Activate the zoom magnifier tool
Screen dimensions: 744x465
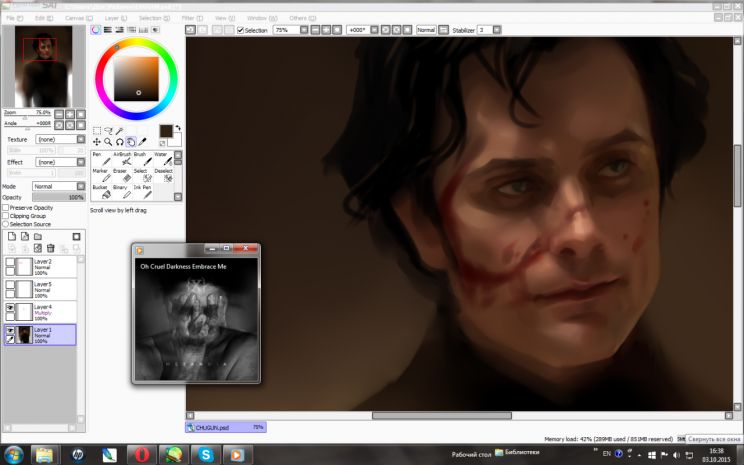[108, 142]
